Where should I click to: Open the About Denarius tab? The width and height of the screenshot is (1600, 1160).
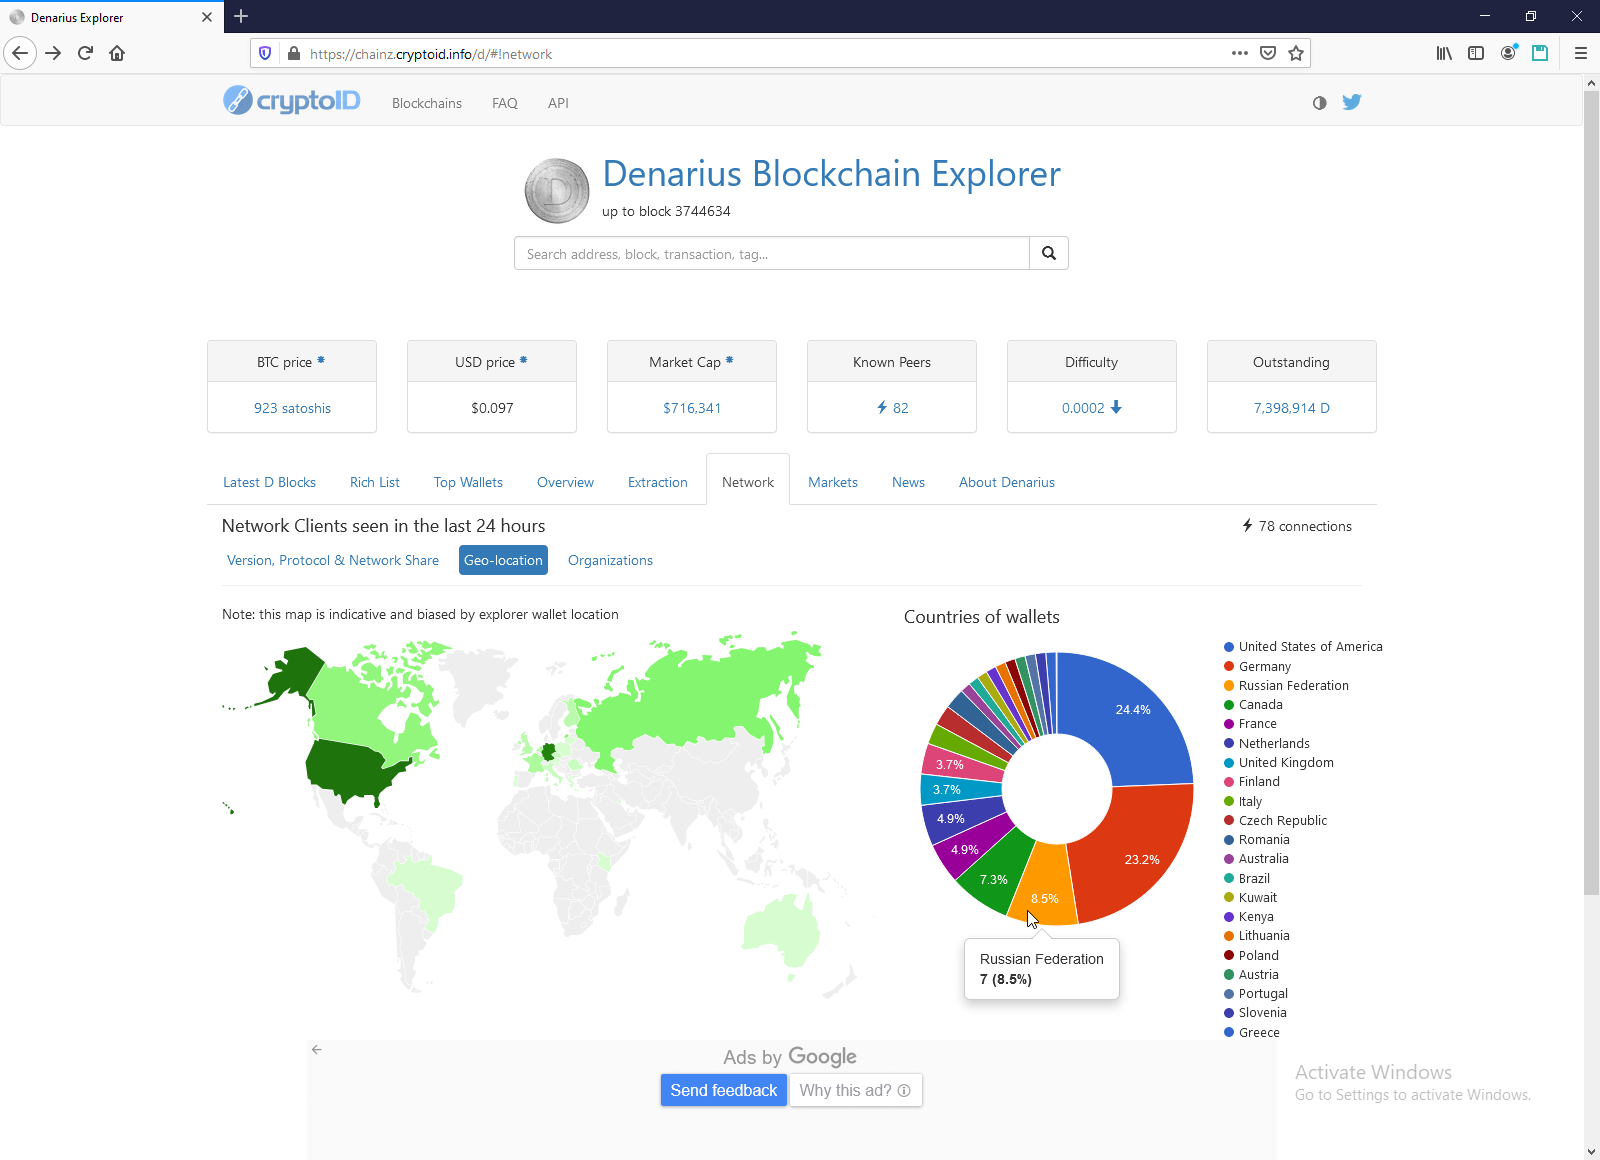point(1007,482)
